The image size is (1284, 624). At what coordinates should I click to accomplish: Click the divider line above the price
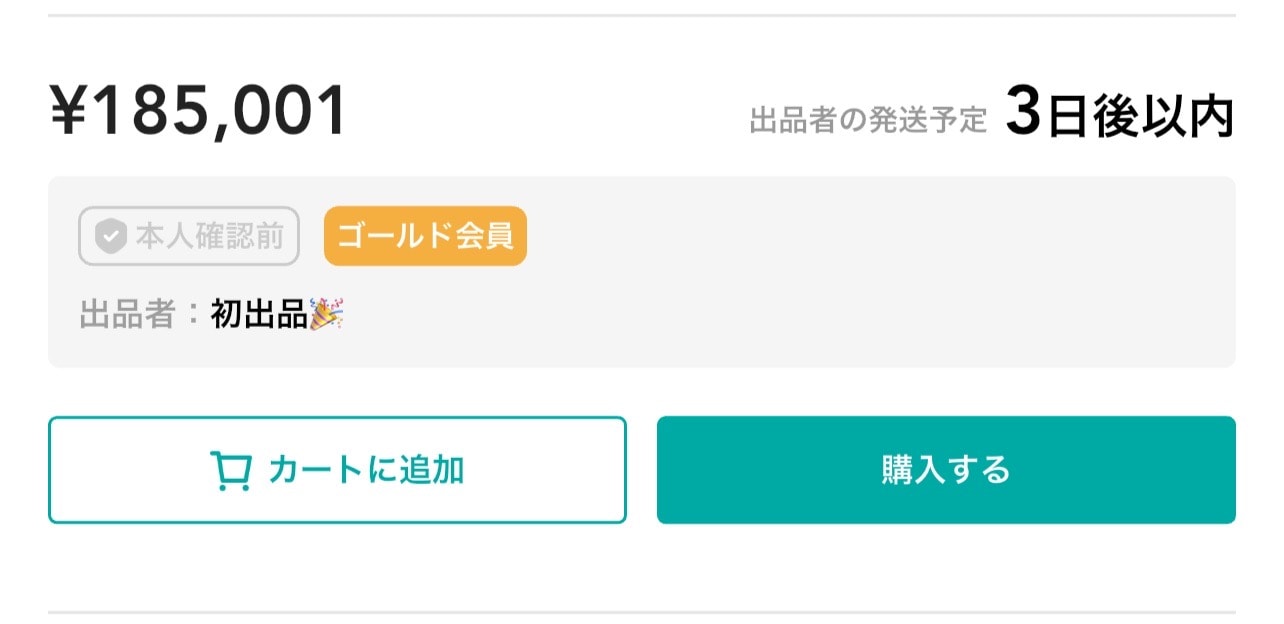642,16
